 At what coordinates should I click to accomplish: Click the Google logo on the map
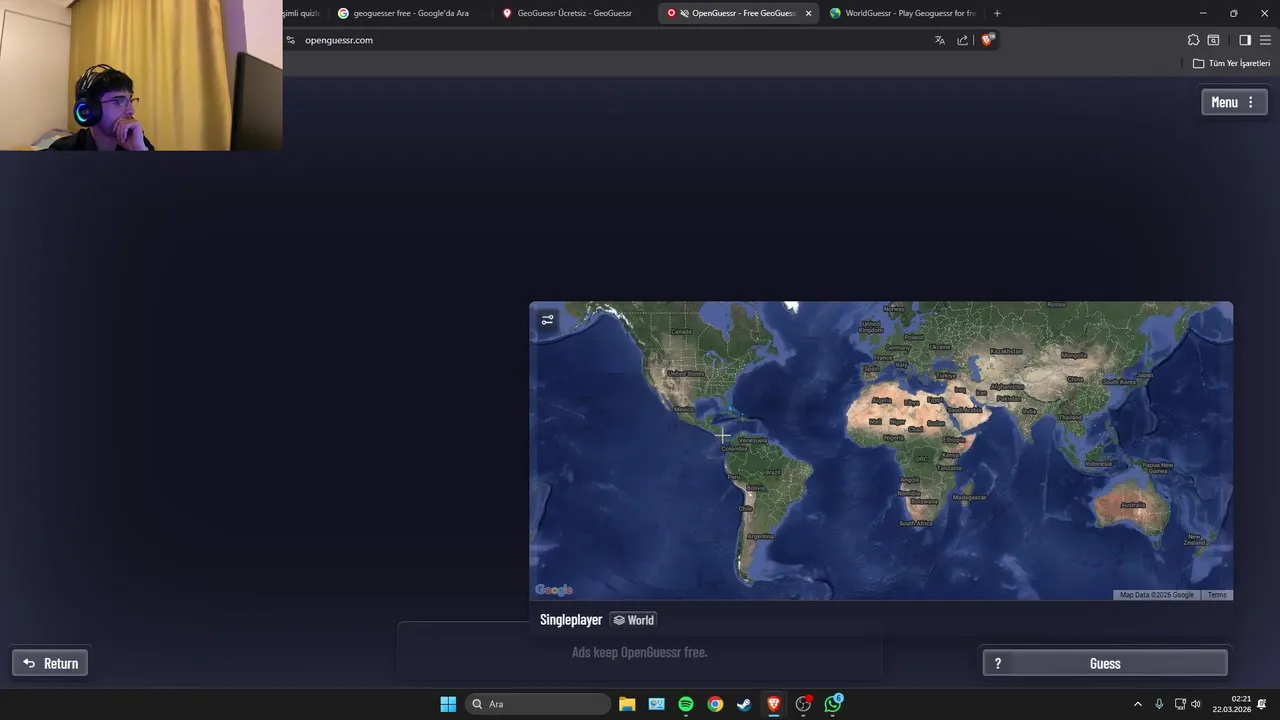pos(554,590)
